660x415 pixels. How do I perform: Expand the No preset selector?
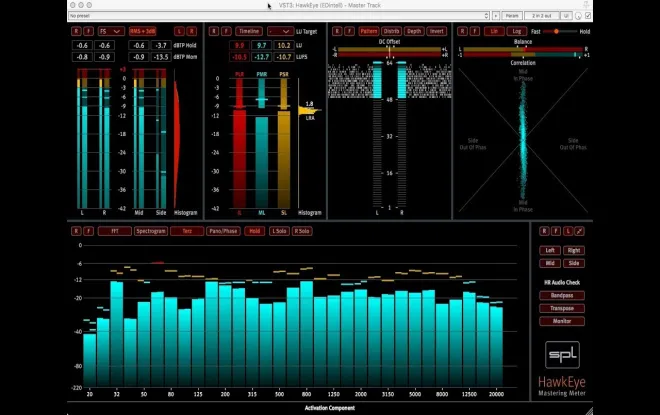278,16
